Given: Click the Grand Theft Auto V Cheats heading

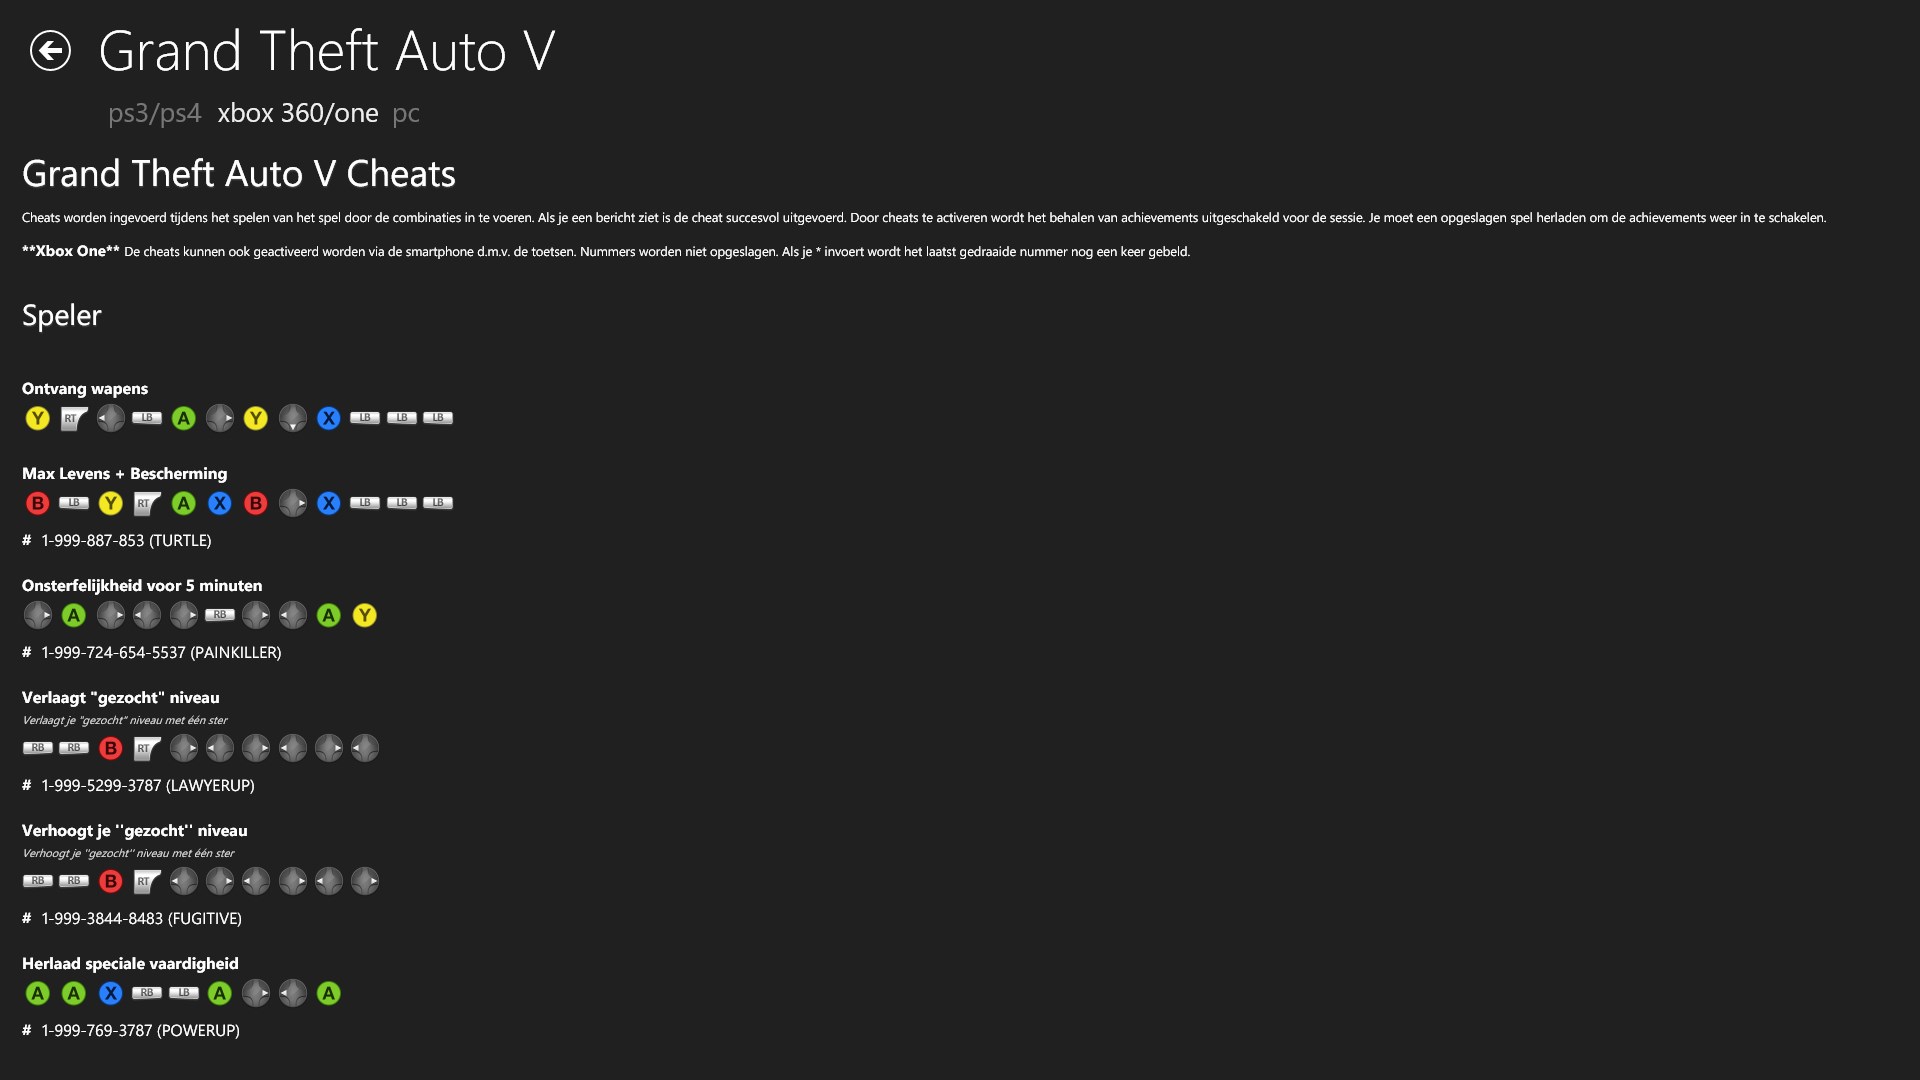Looking at the screenshot, I should [239, 174].
